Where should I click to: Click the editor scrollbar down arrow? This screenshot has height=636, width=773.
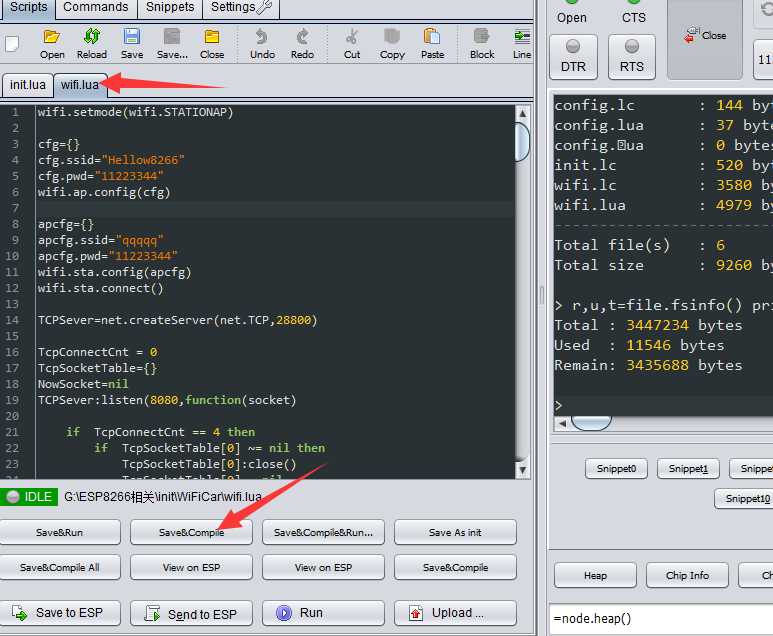(523, 469)
